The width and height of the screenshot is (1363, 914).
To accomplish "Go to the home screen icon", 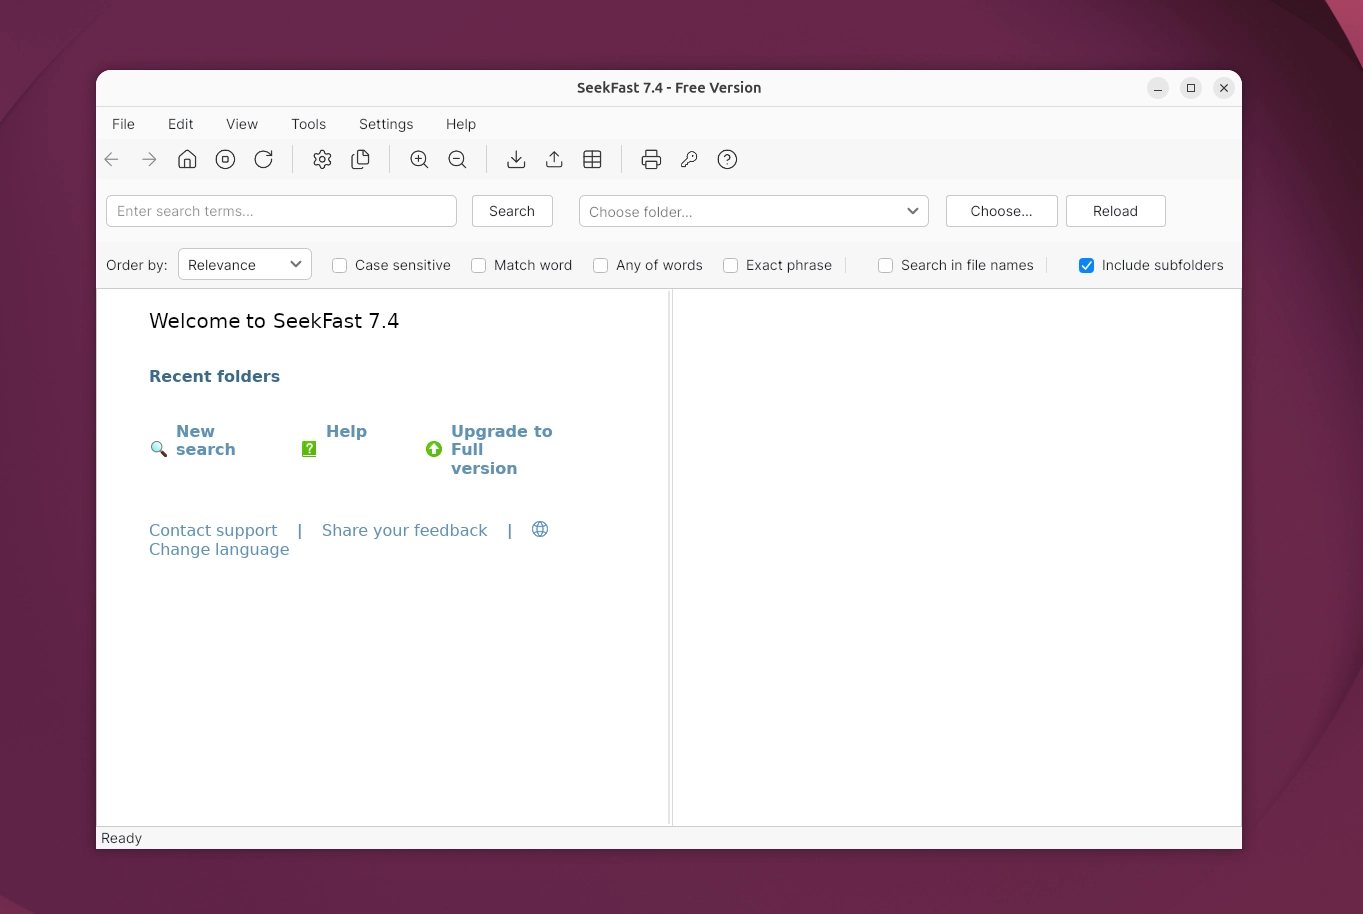I will click(187, 160).
